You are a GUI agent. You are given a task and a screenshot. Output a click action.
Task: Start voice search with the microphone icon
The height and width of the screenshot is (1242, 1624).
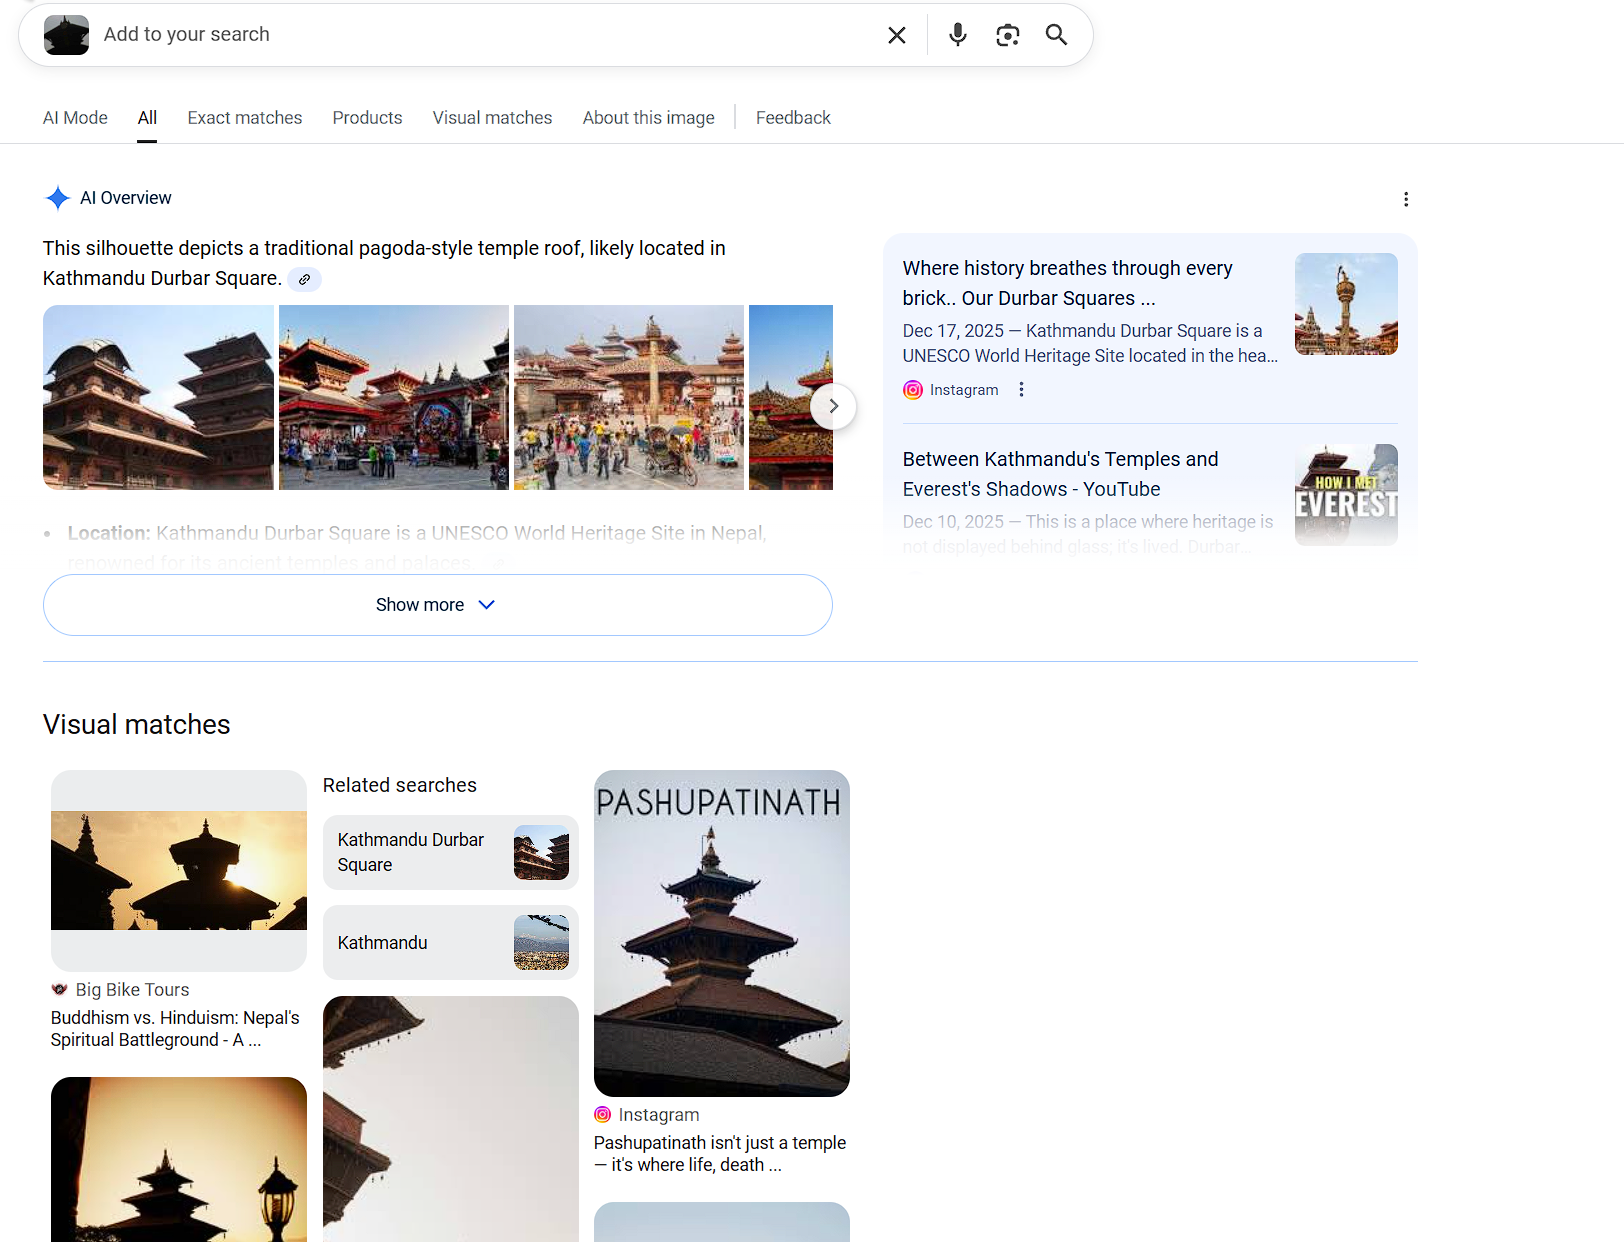[957, 35]
